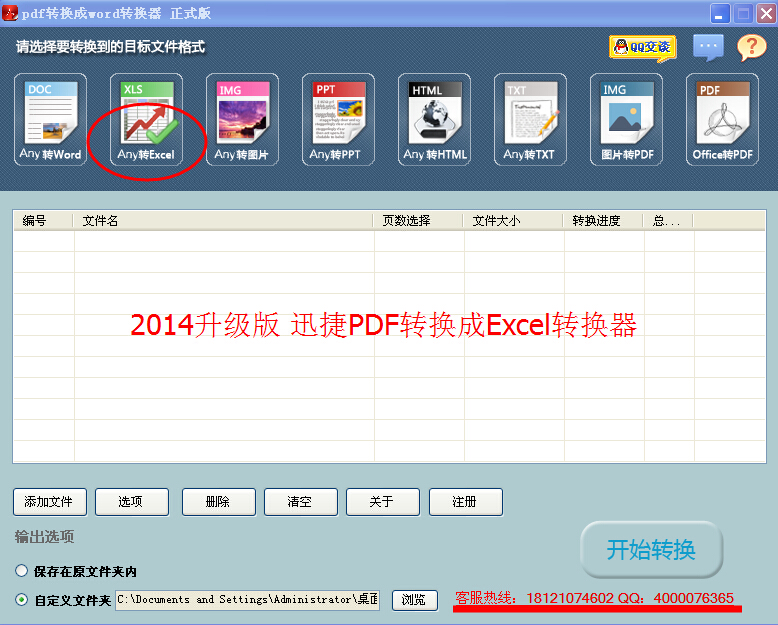Click the 客服热线 contact text
Viewport: 778px width, 625px height.
point(594,598)
